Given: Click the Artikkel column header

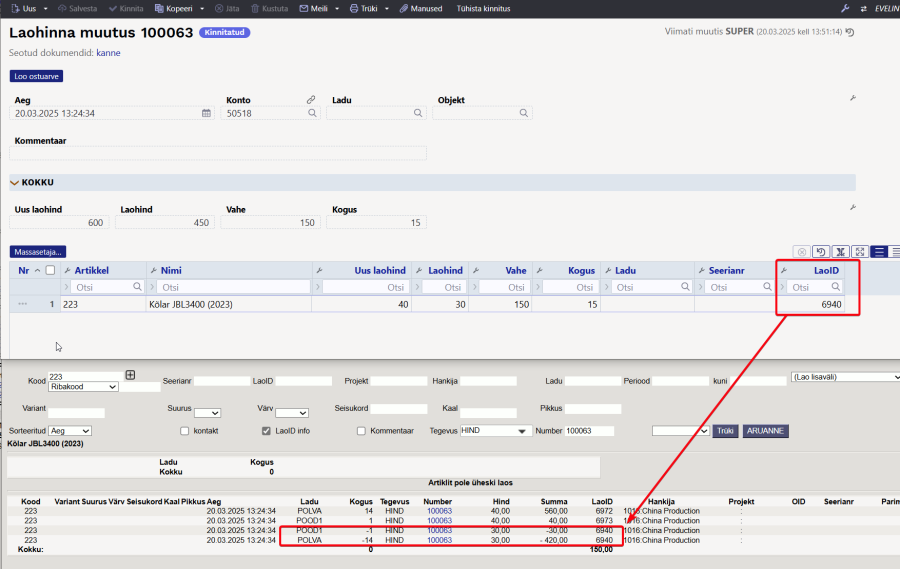Looking at the screenshot, I should pos(91,270).
